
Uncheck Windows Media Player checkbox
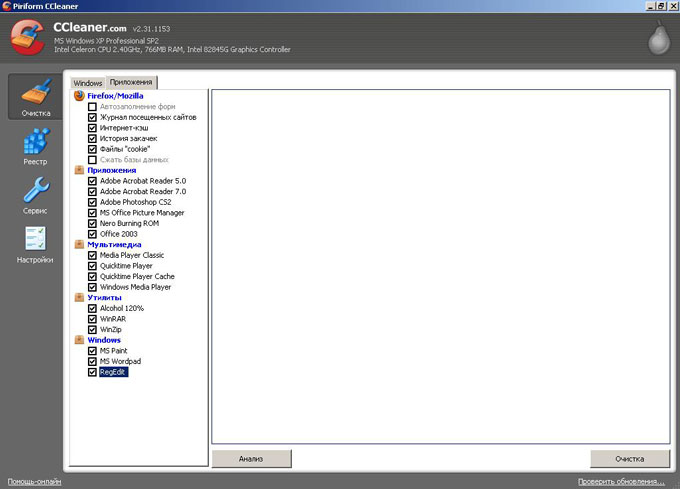92,287
